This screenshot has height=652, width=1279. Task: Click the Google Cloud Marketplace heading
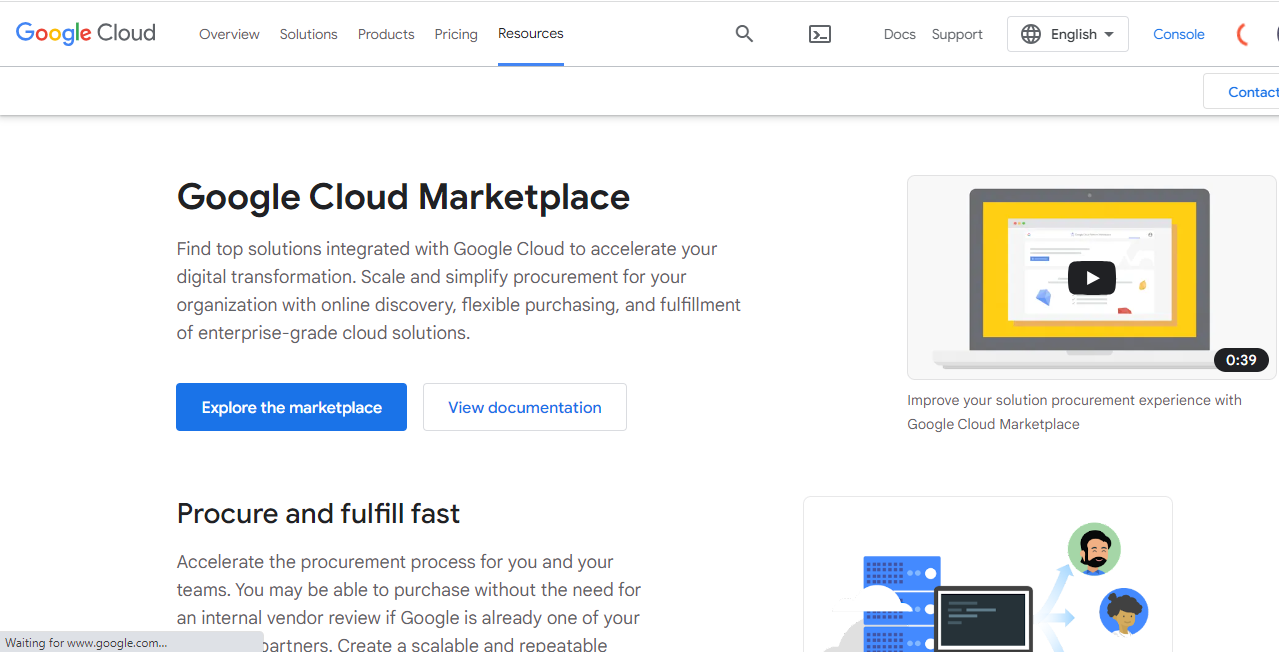[403, 197]
